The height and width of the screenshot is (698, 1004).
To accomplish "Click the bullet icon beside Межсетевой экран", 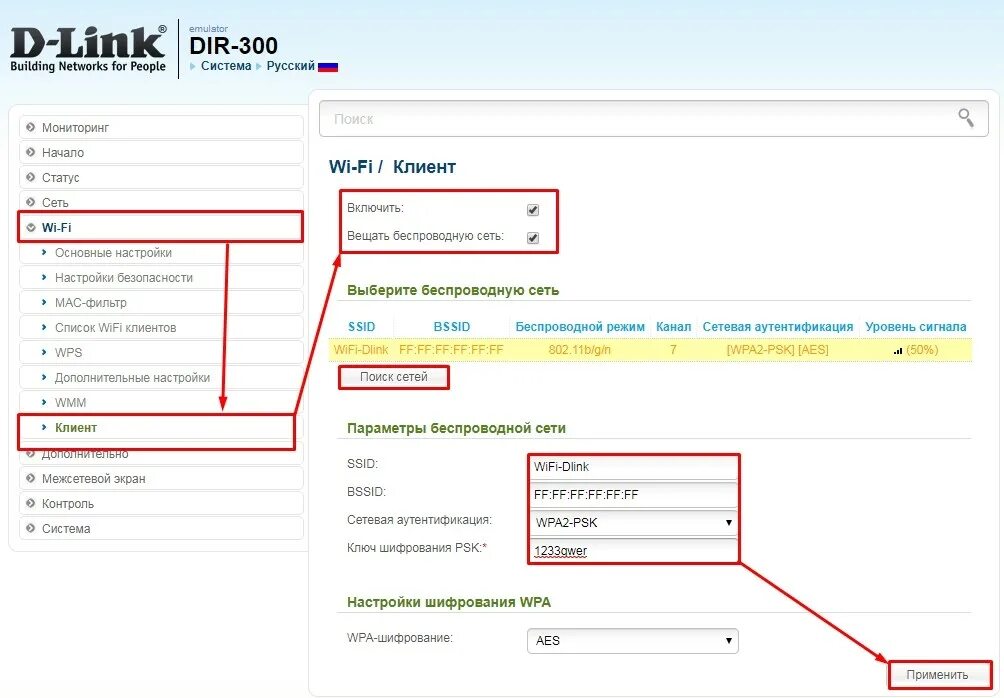I will (31, 478).
